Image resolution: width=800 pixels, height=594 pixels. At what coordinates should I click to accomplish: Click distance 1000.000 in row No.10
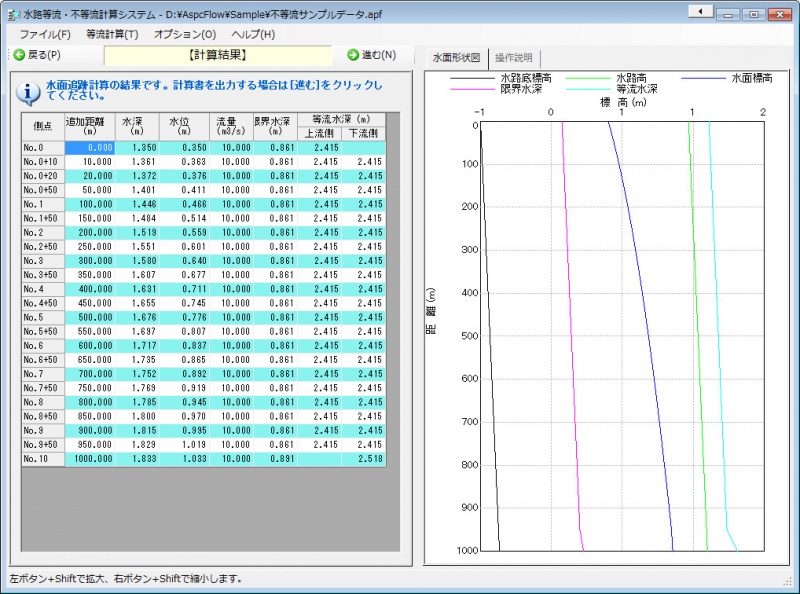click(90, 459)
